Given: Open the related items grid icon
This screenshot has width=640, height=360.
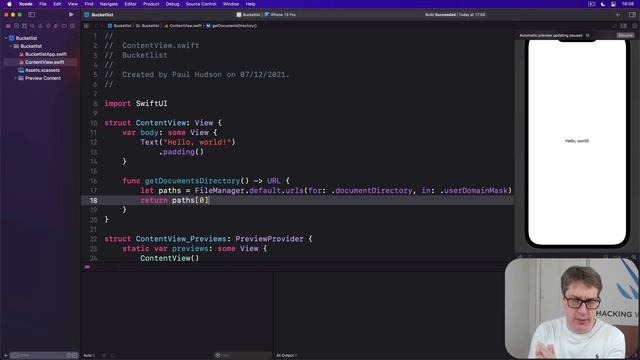Looking at the screenshot, I should pos(86,26).
